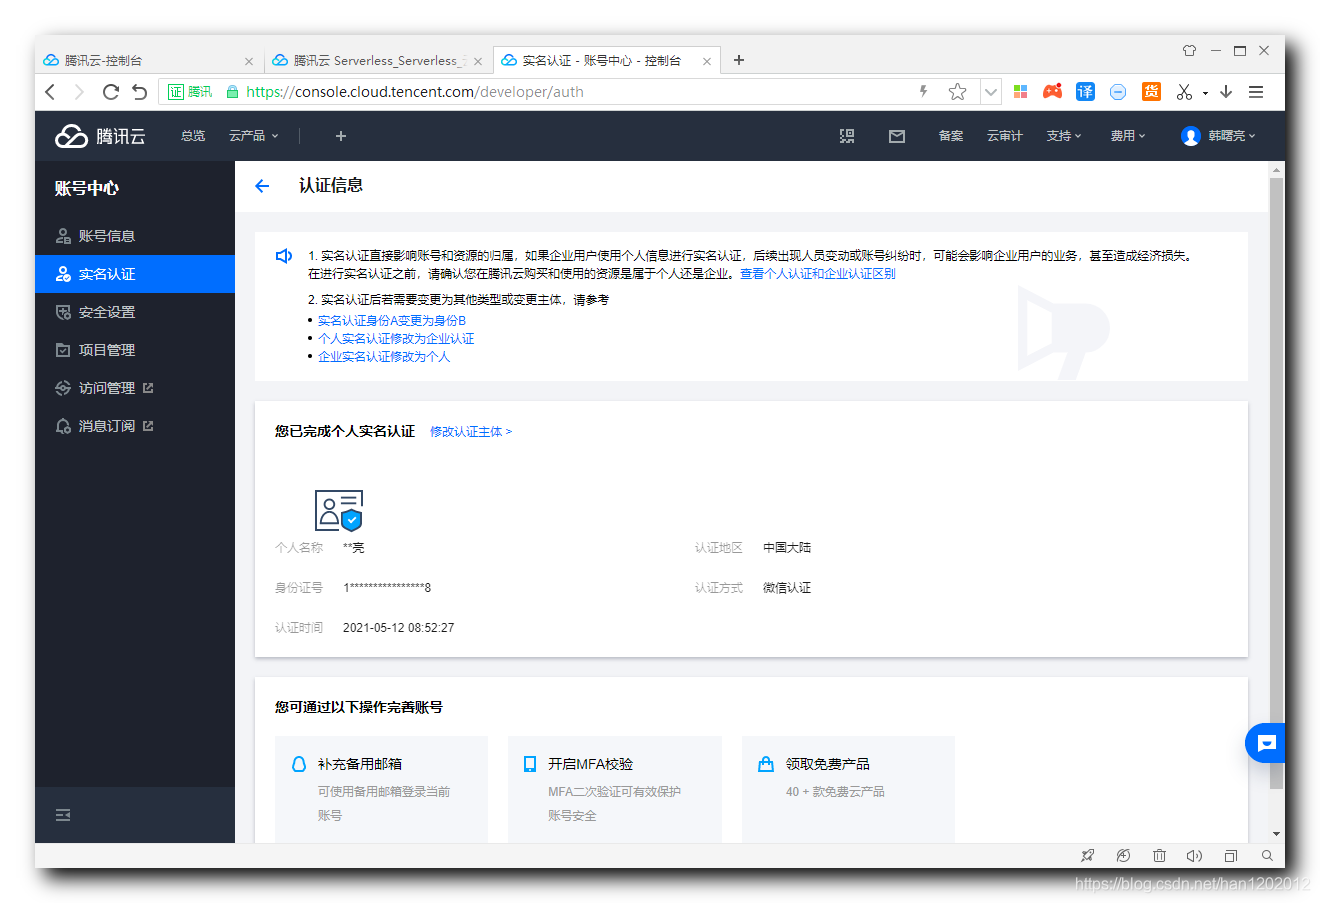Click the Tencent Cloud logo
This screenshot has height=903, width=1320.
point(100,136)
